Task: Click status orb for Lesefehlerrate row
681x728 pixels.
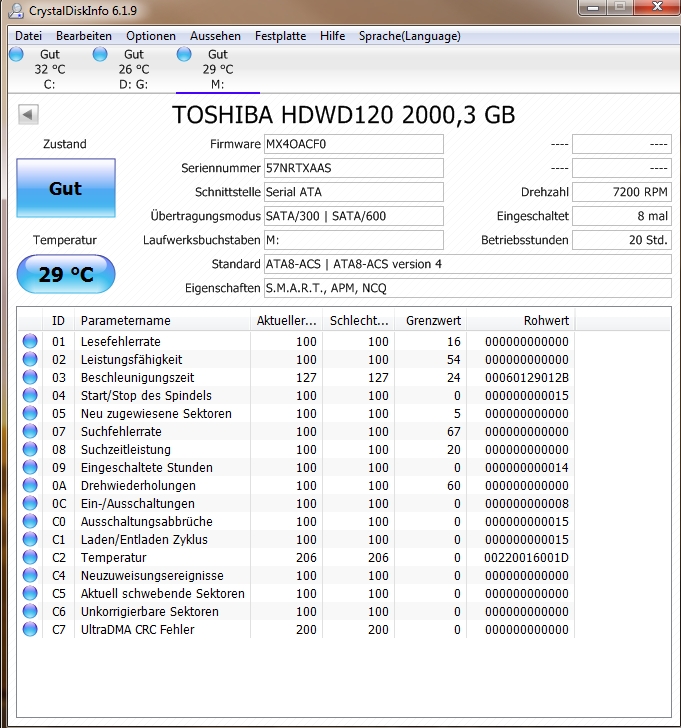Action: [x=30, y=341]
